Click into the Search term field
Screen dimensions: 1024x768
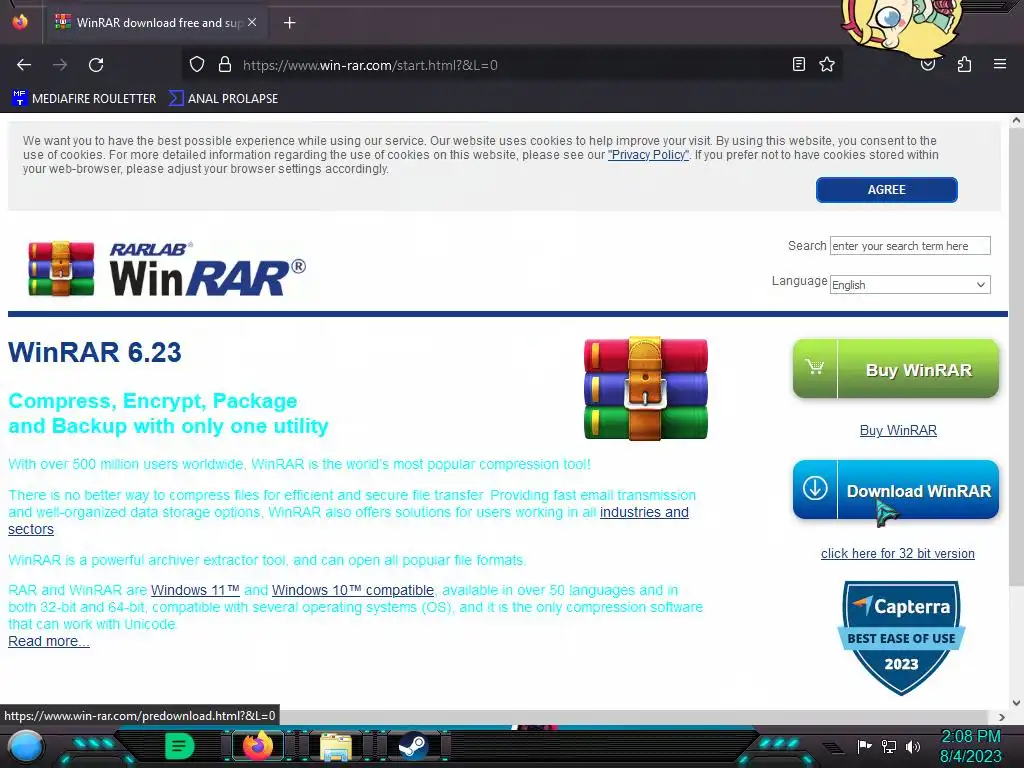point(910,246)
